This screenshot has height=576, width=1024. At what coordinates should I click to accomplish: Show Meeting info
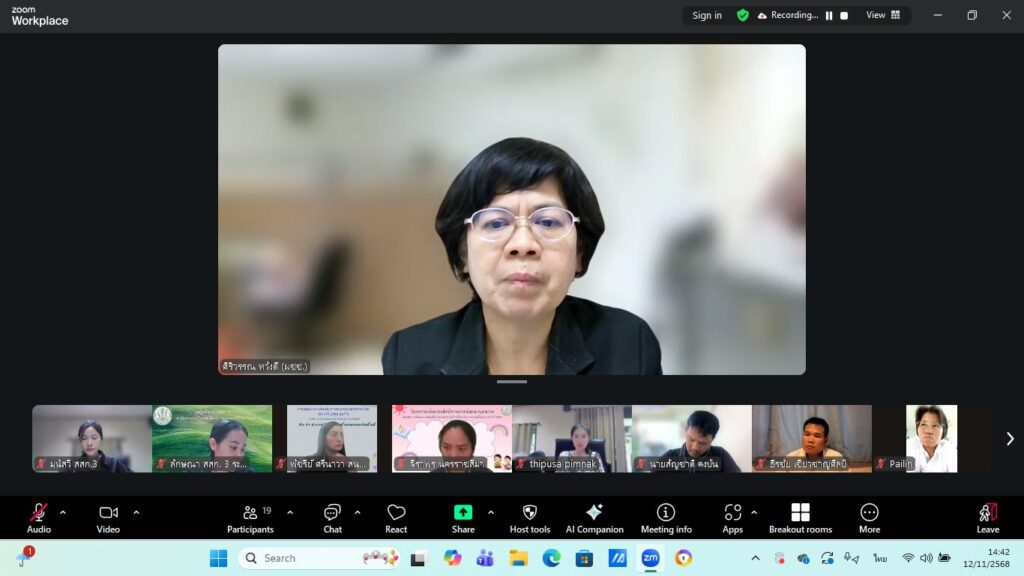point(665,517)
